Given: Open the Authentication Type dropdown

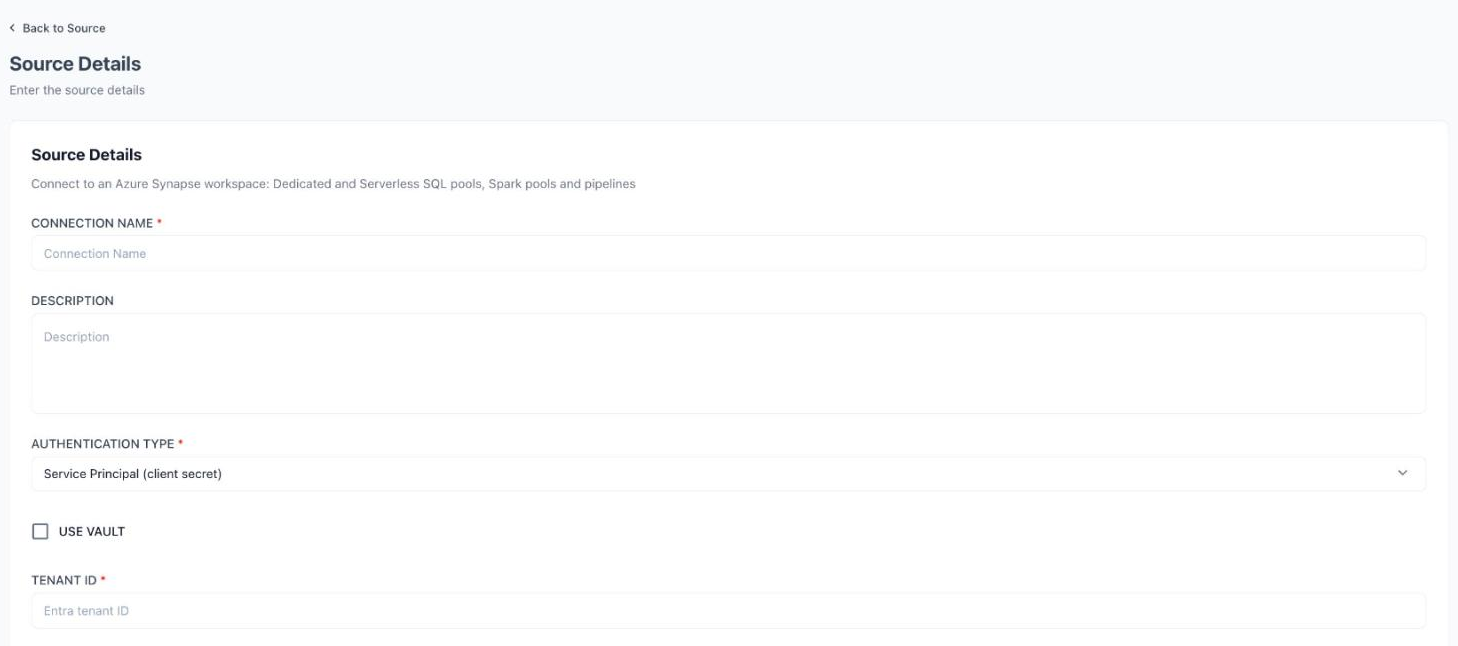Looking at the screenshot, I should pos(728,474).
